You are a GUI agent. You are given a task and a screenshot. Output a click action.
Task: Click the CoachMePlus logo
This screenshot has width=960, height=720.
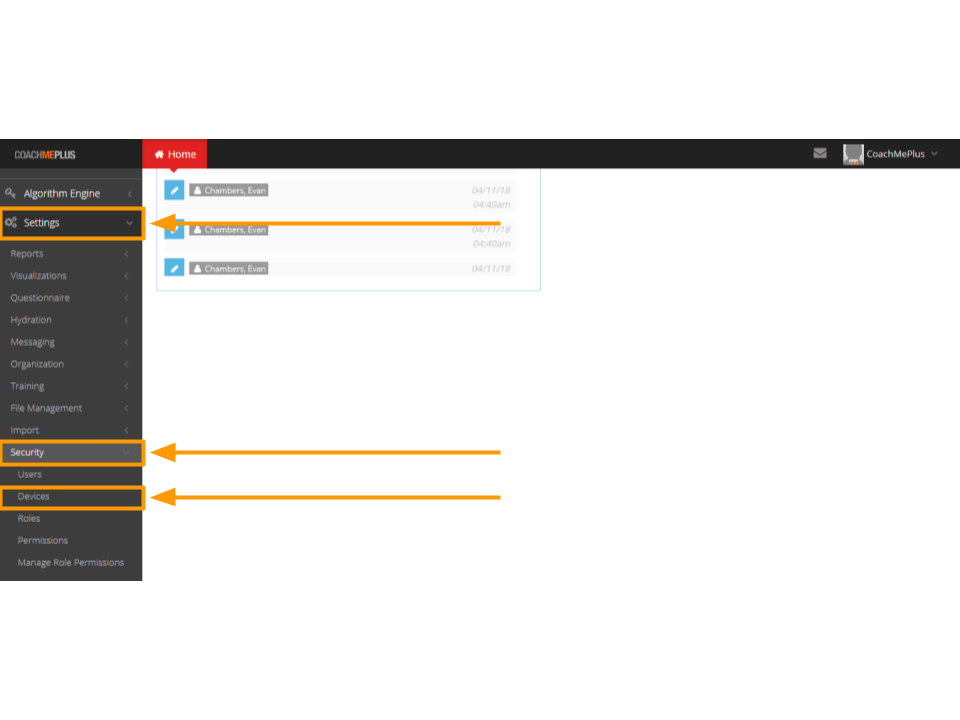(45, 155)
